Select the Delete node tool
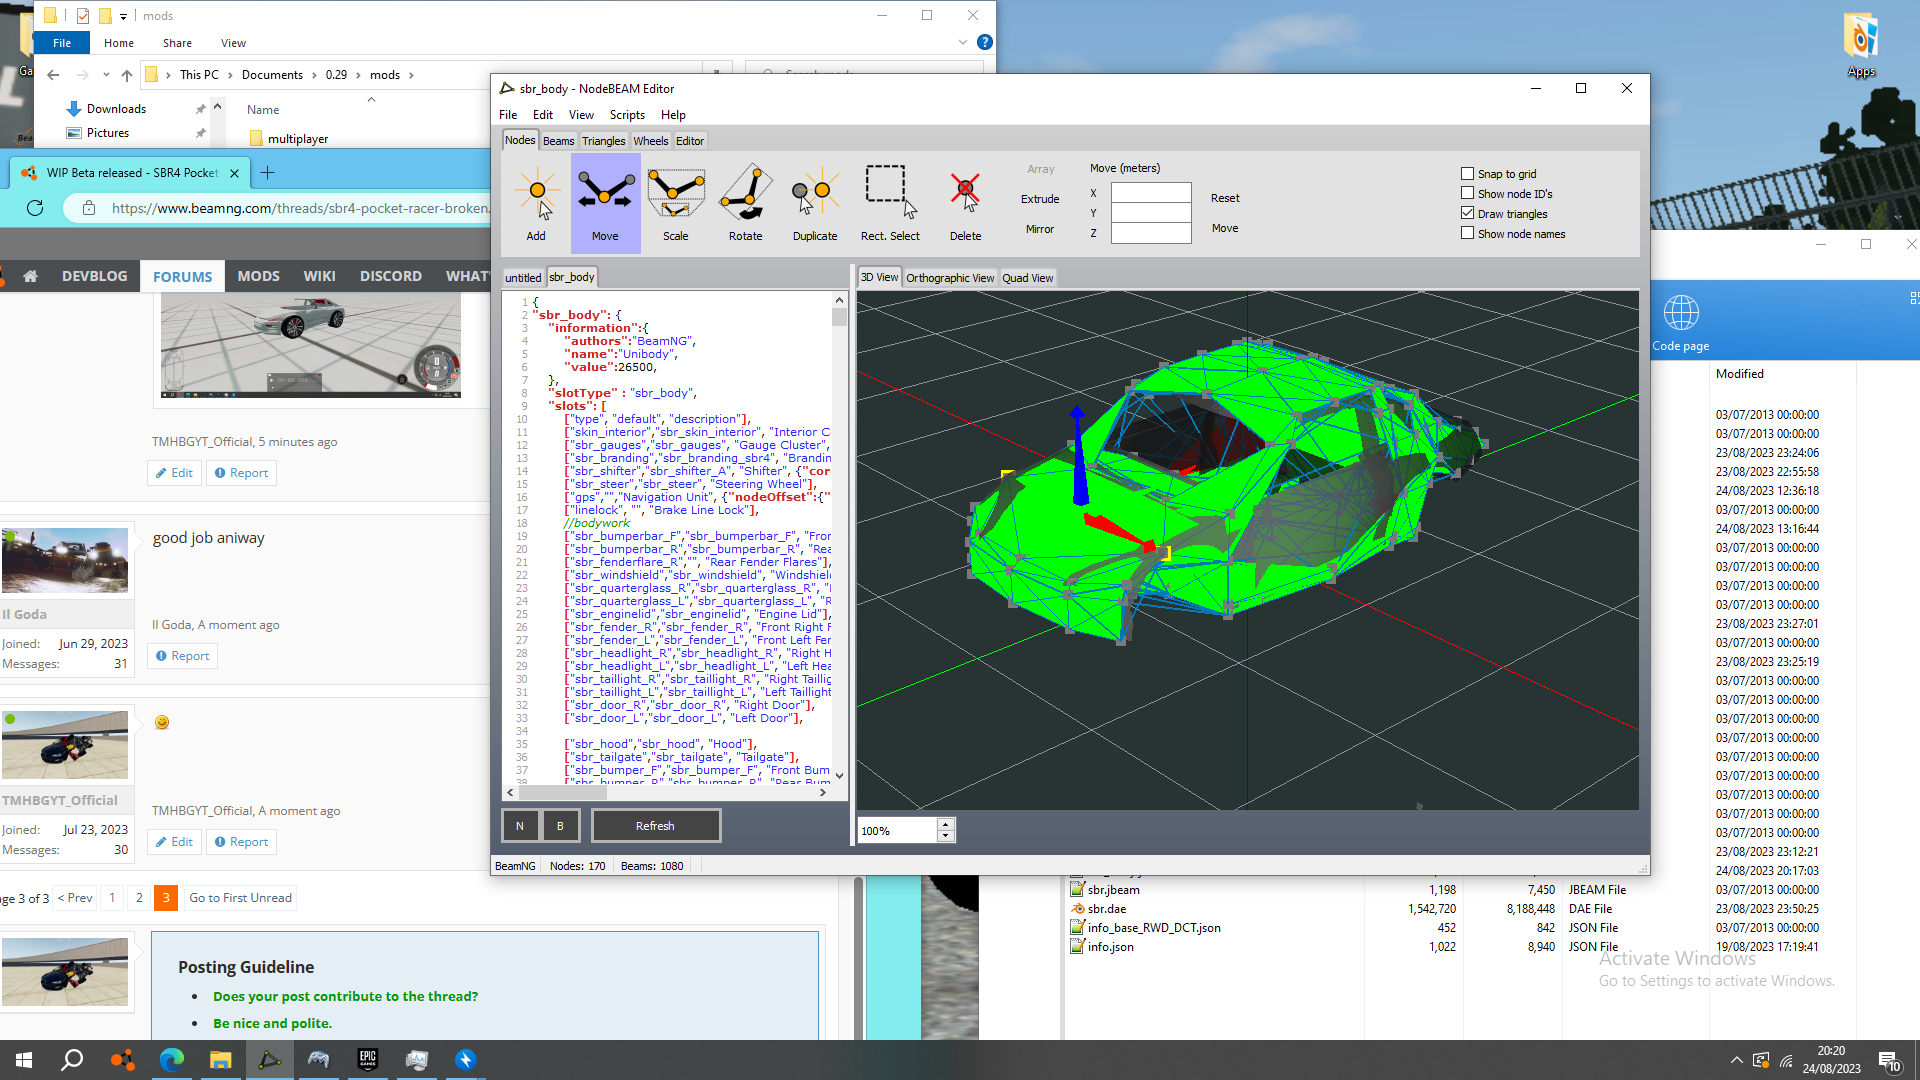This screenshot has height=1080, width=1920. point(965,203)
